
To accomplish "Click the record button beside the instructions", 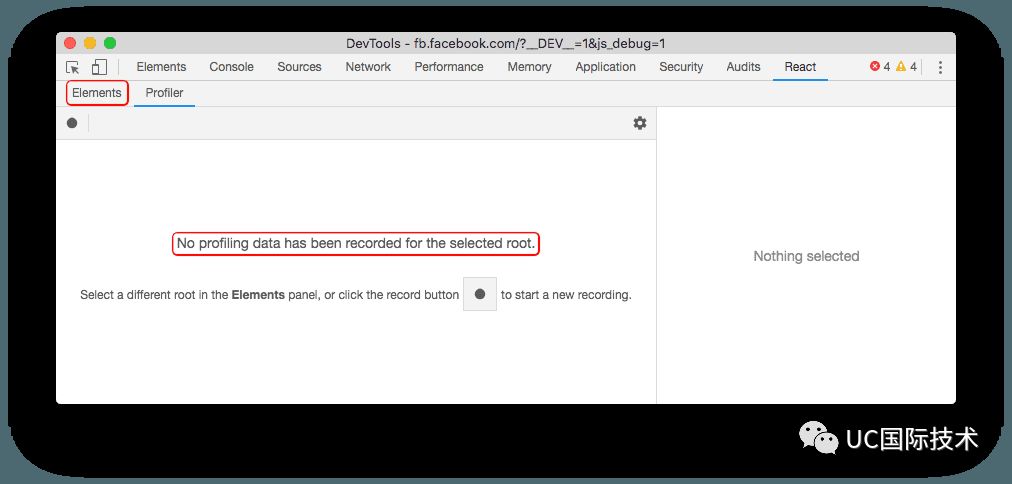I will (x=480, y=294).
